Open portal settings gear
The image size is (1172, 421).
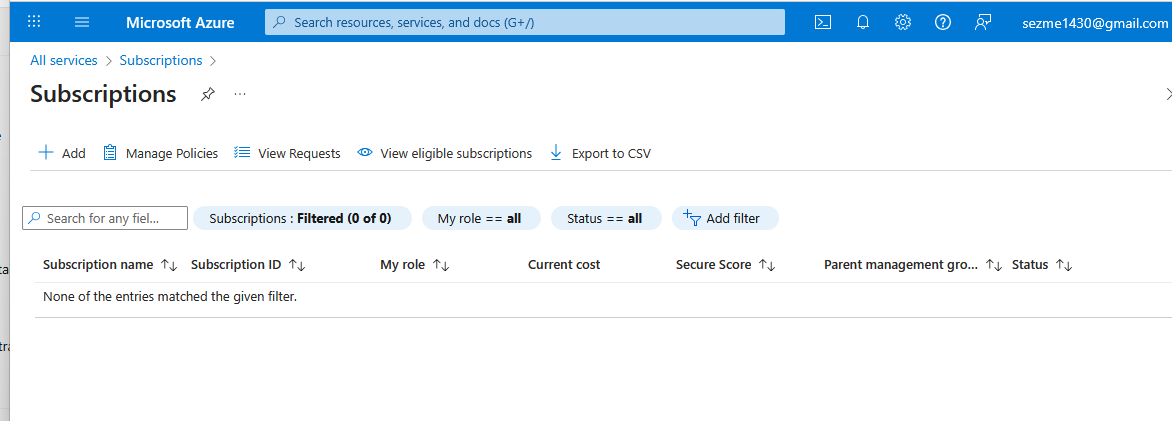point(903,22)
